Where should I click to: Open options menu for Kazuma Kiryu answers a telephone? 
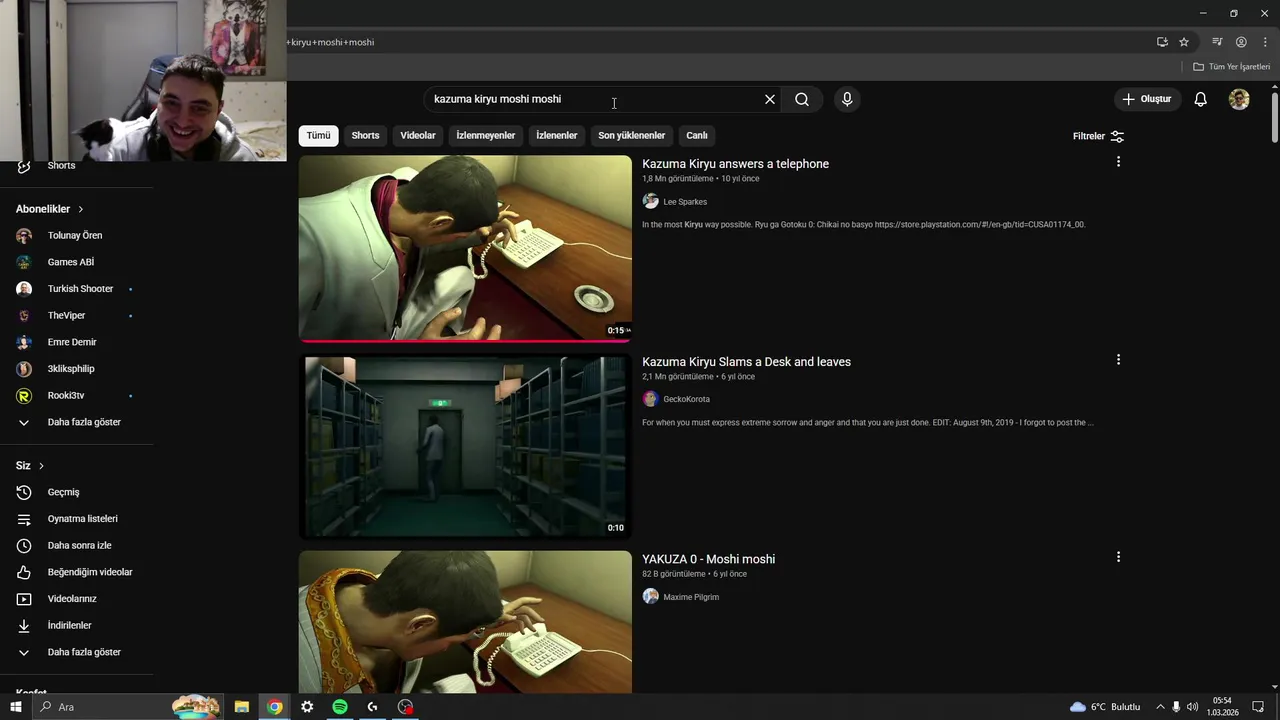tap(1118, 162)
